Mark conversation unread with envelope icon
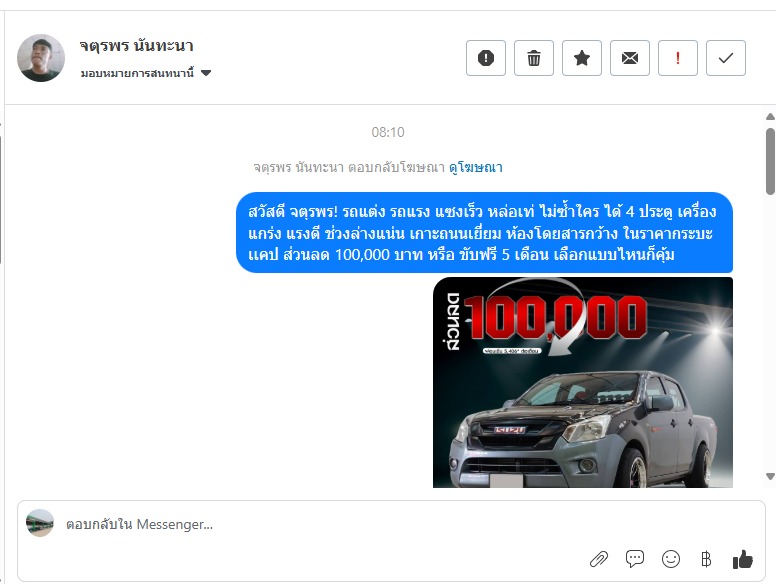The width and height of the screenshot is (776, 584). coord(630,58)
